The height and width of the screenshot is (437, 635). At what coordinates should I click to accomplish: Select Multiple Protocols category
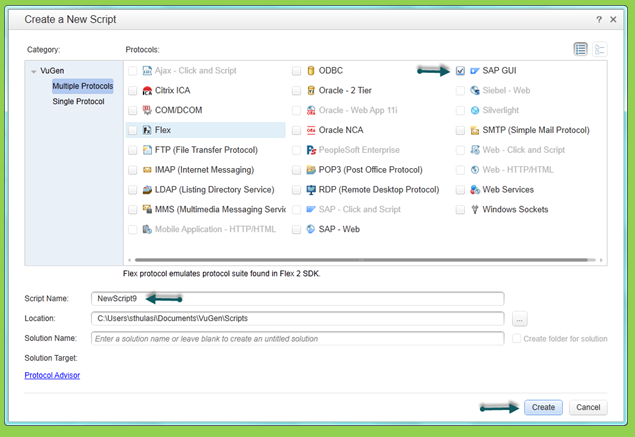point(83,86)
